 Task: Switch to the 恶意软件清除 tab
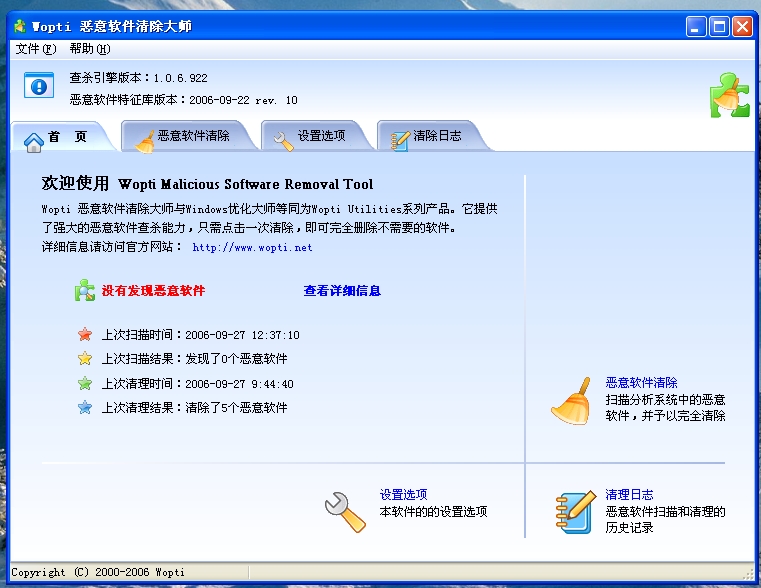coord(189,136)
